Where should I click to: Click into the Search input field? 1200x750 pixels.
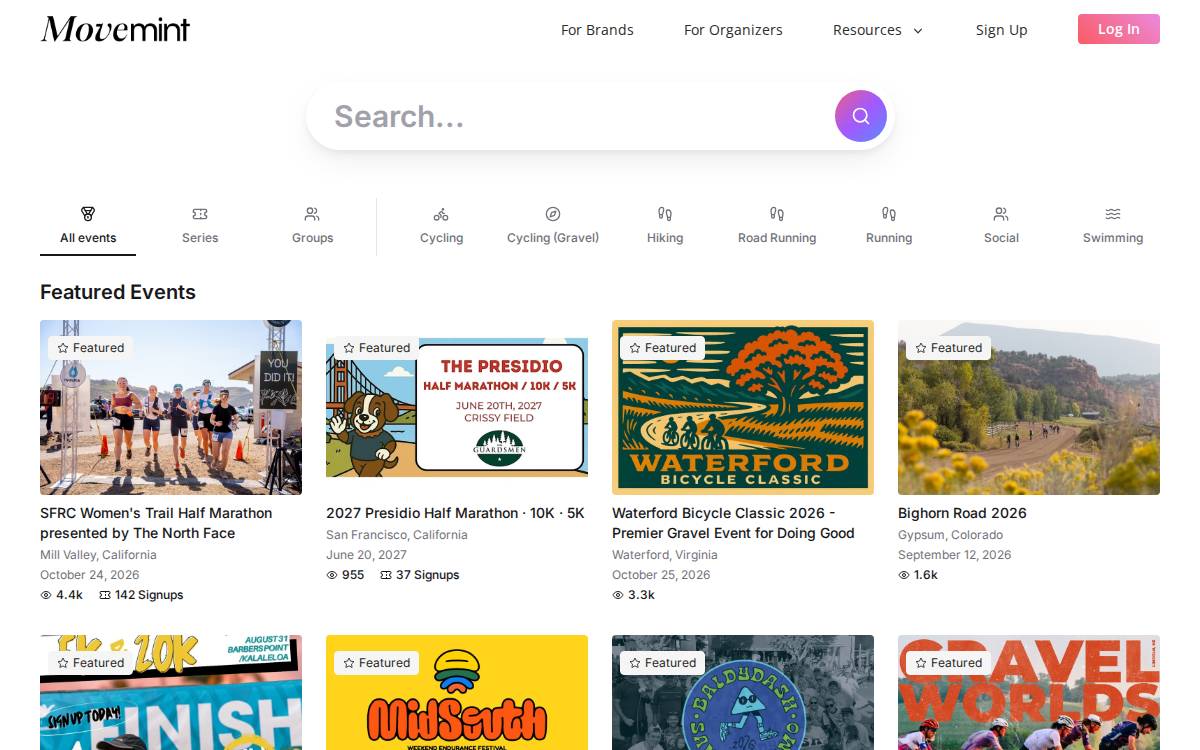[580, 116]
